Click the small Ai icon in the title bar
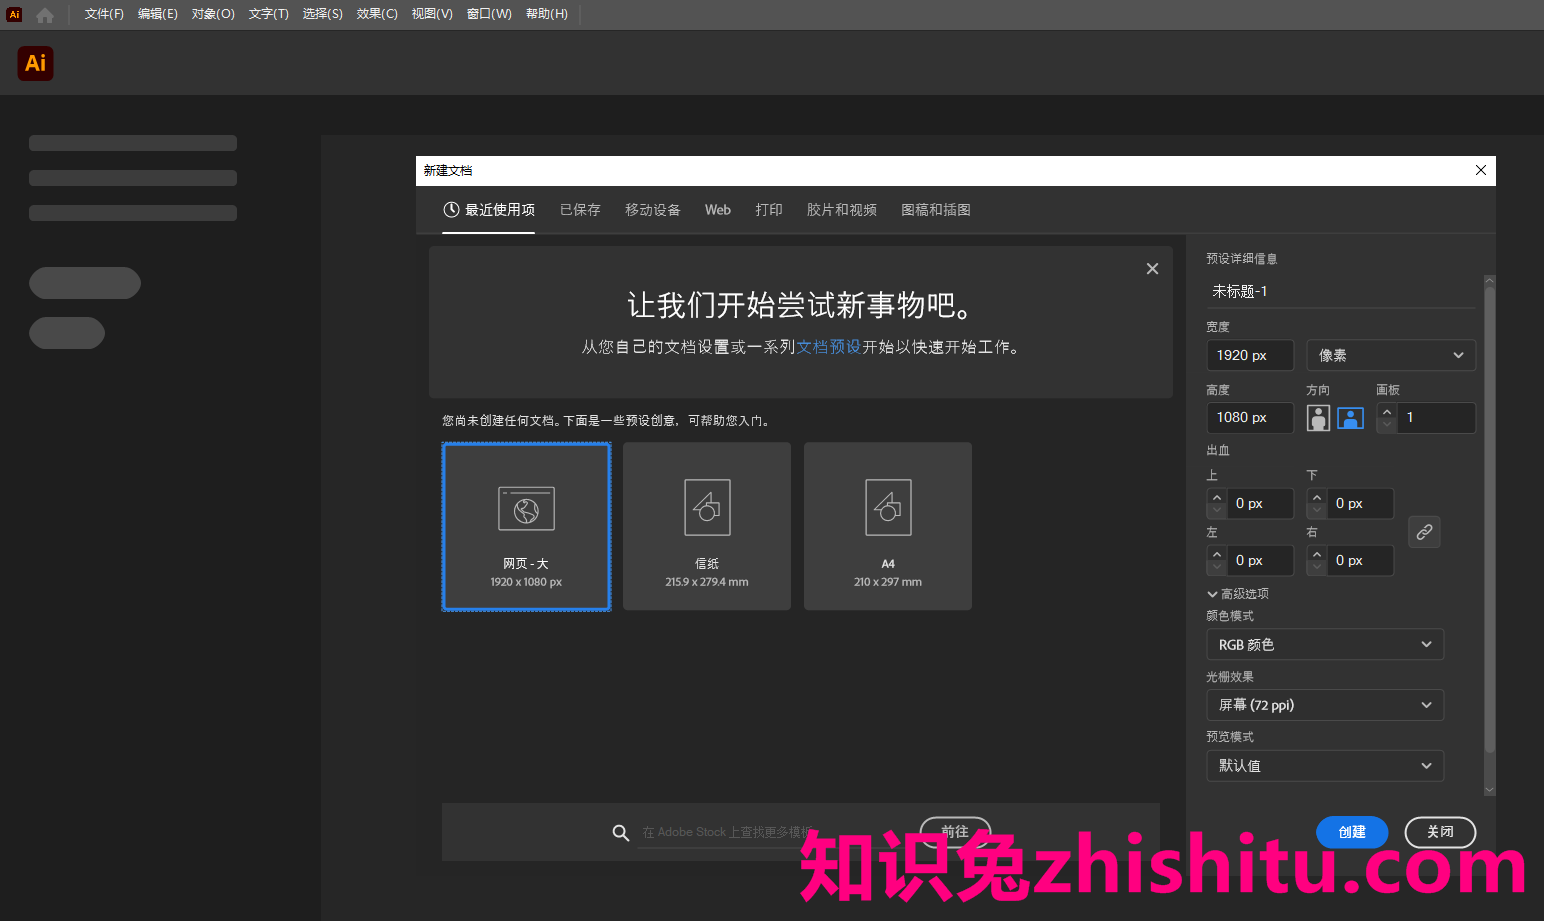 pos(14,14)
